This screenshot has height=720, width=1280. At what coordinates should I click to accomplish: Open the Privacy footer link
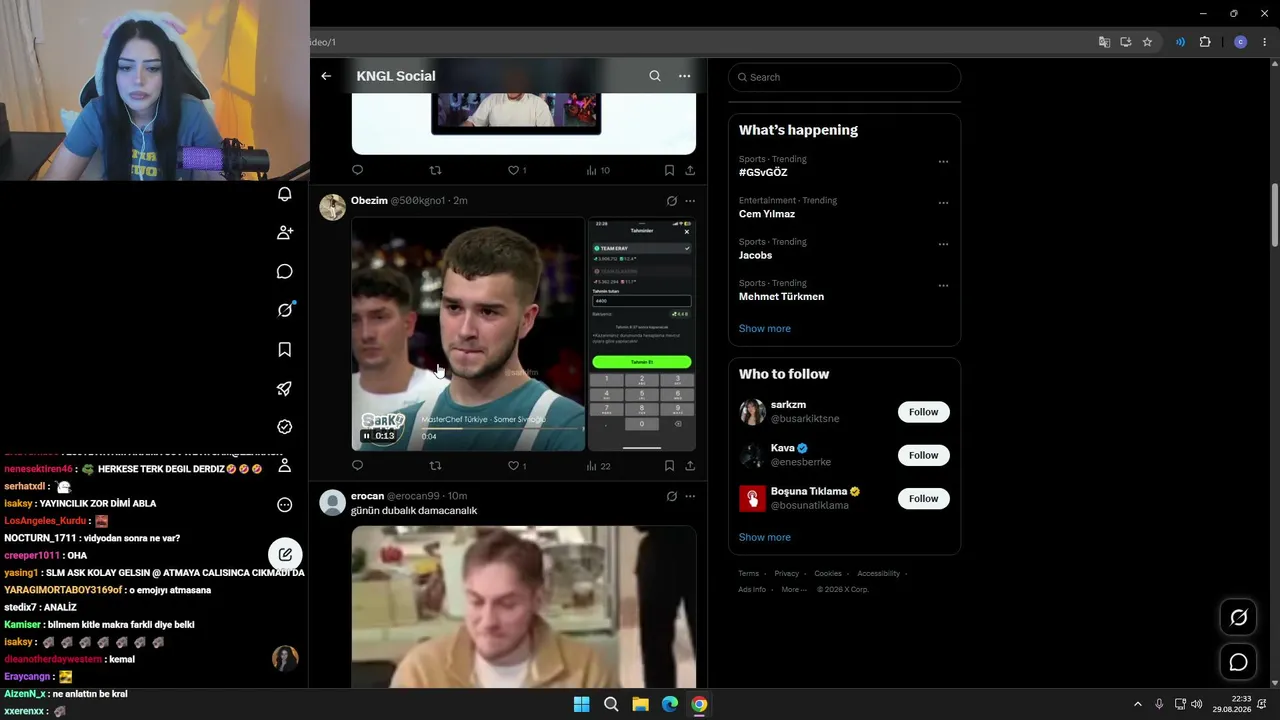click(787, 574)
